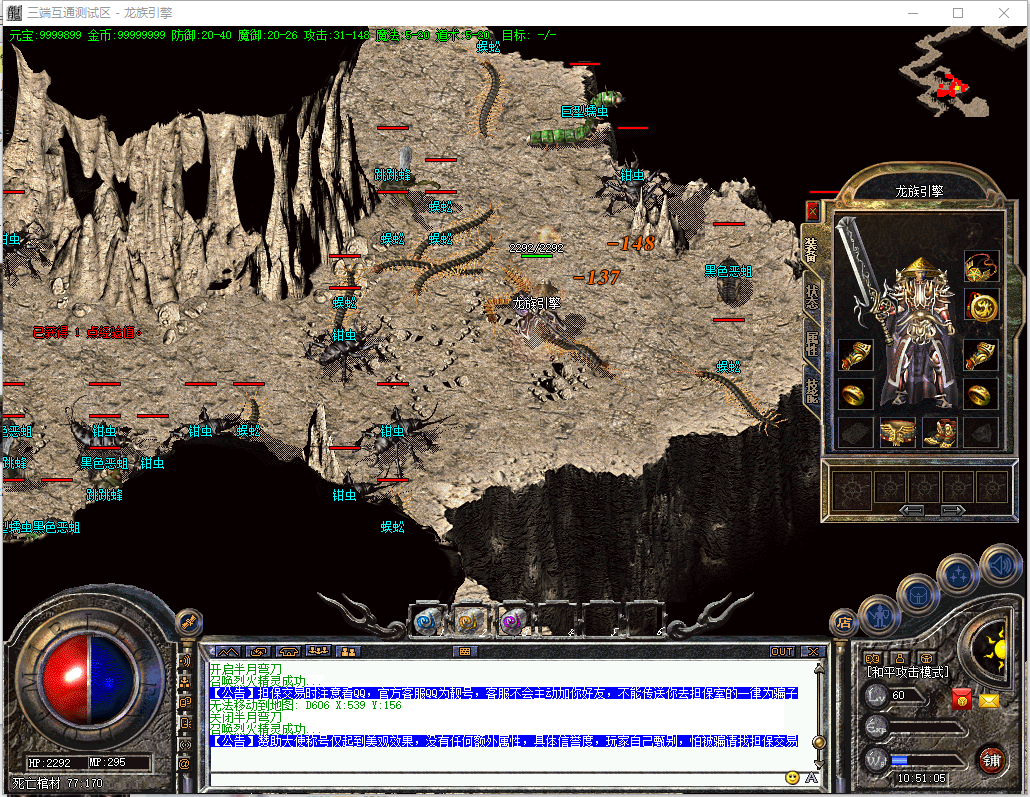Click the OUT button on chat bar
The height and width of the screenshot is (797, 1030).
click(x=782, y=651)
